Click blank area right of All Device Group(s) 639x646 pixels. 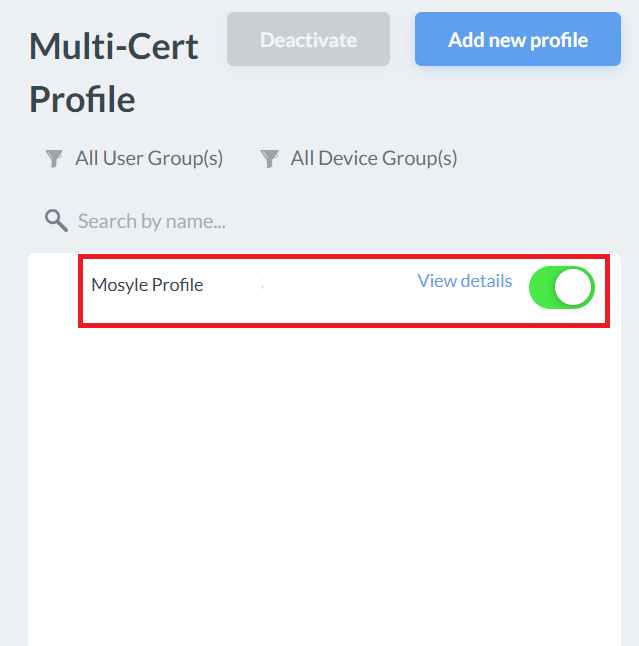pos(550,159)
